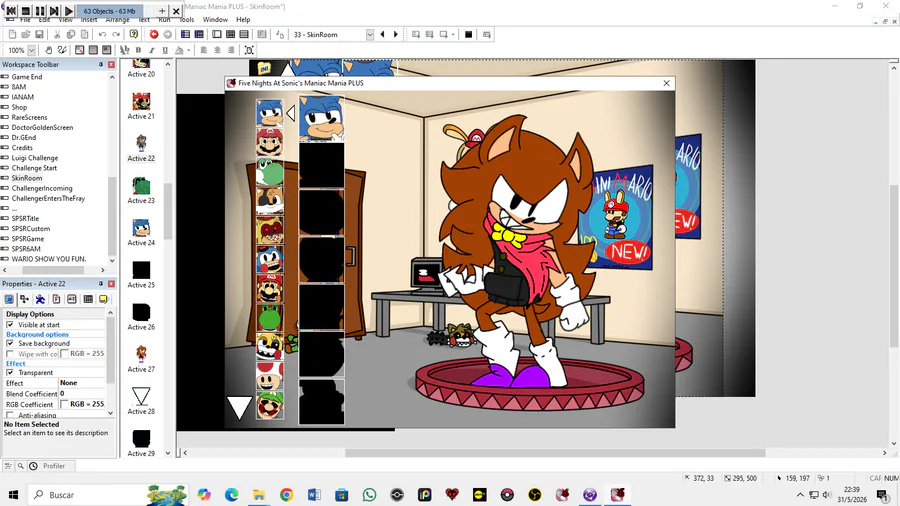
Task: Align text center icon
Action: pos(218,50)
